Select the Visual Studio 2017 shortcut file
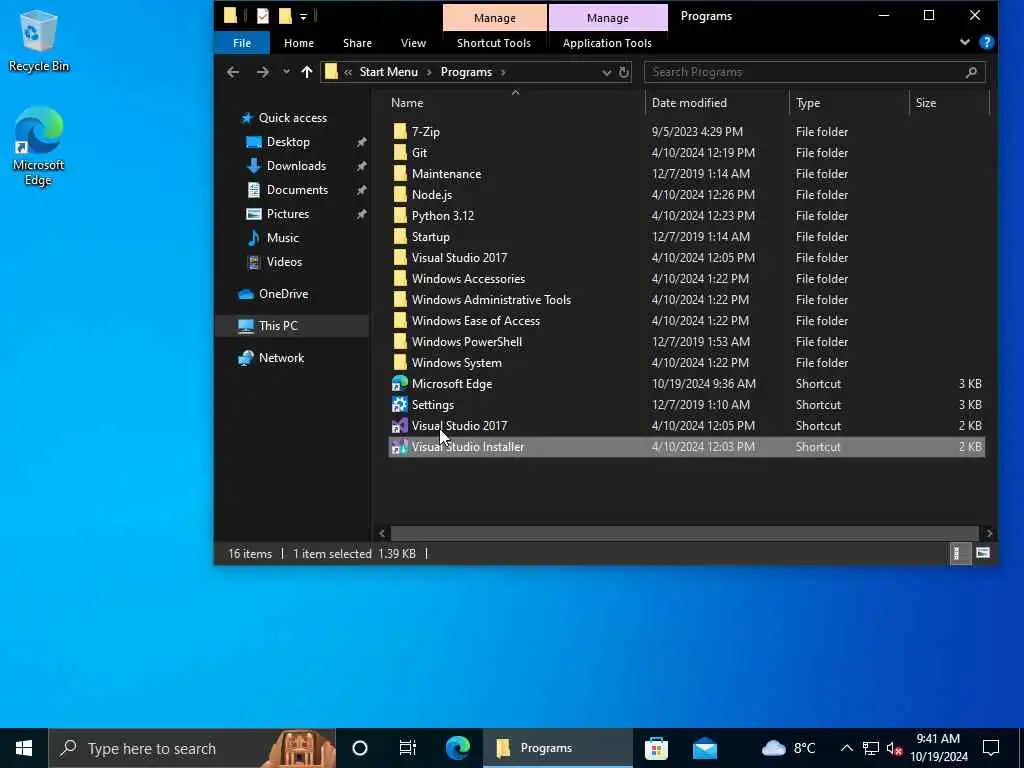Image resolution: width=1024 pixels, height=768 pixels. click(686, 426)
